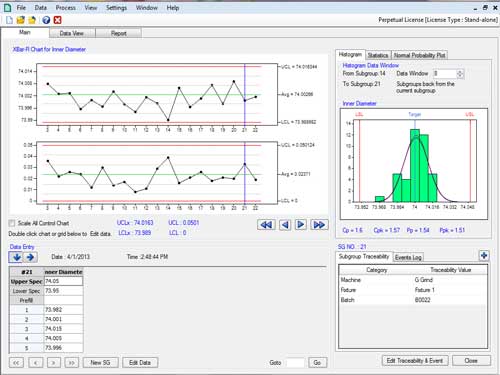The image size is (500, 375).
Task: Click the red X toolbar icon
Action: click(57, 20)
